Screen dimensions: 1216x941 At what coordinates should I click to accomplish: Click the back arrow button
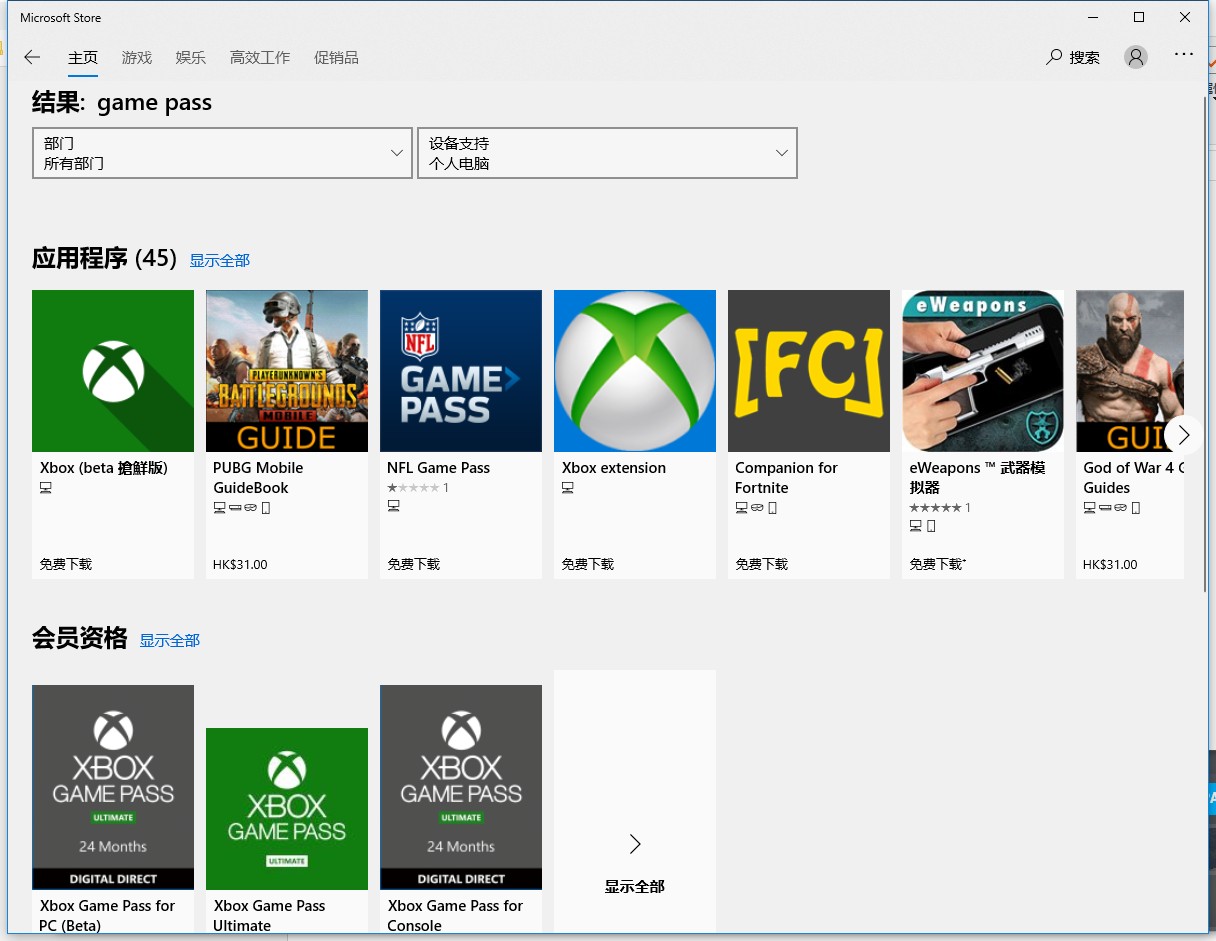[32, 57]
